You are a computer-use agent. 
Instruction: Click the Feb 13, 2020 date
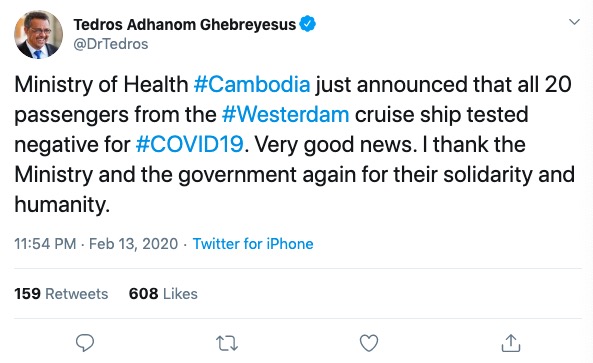134,244
